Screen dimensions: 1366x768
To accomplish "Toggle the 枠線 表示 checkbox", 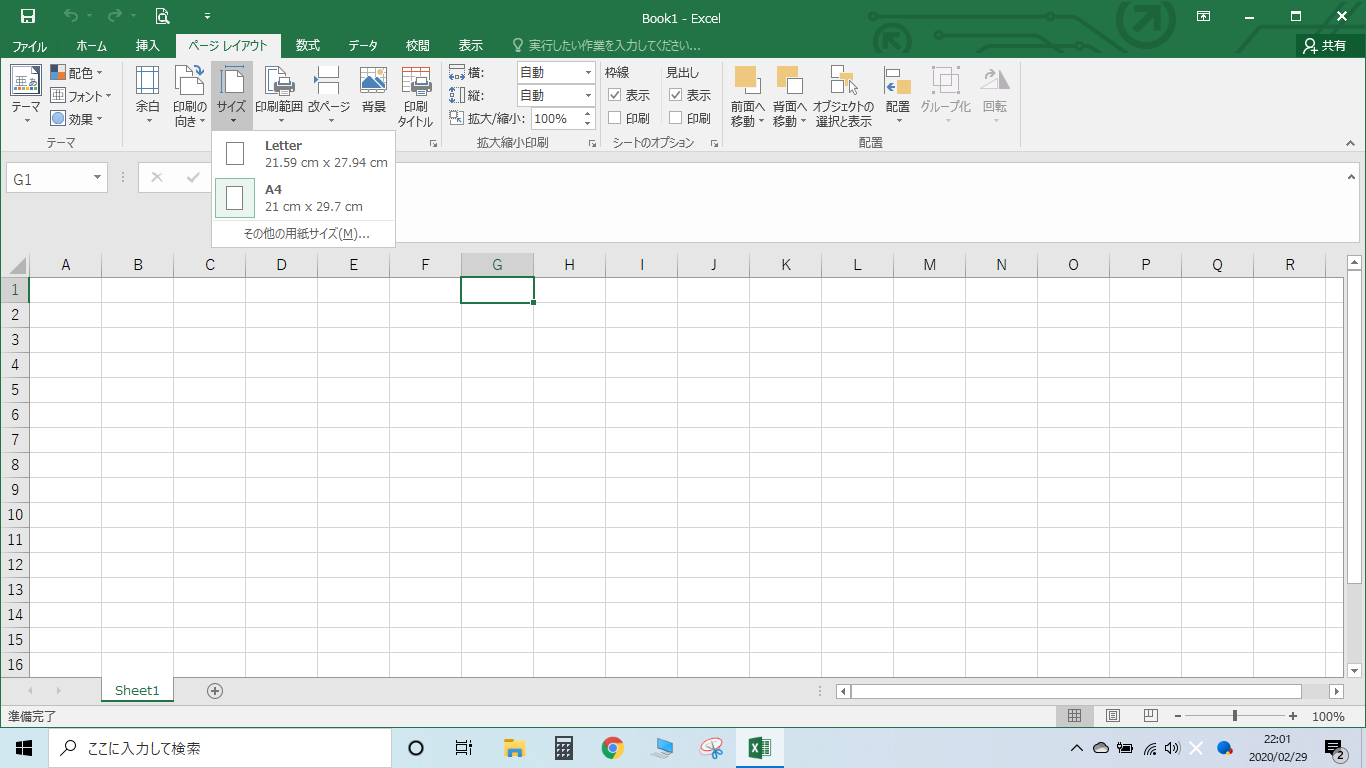I will click(615, 95).
